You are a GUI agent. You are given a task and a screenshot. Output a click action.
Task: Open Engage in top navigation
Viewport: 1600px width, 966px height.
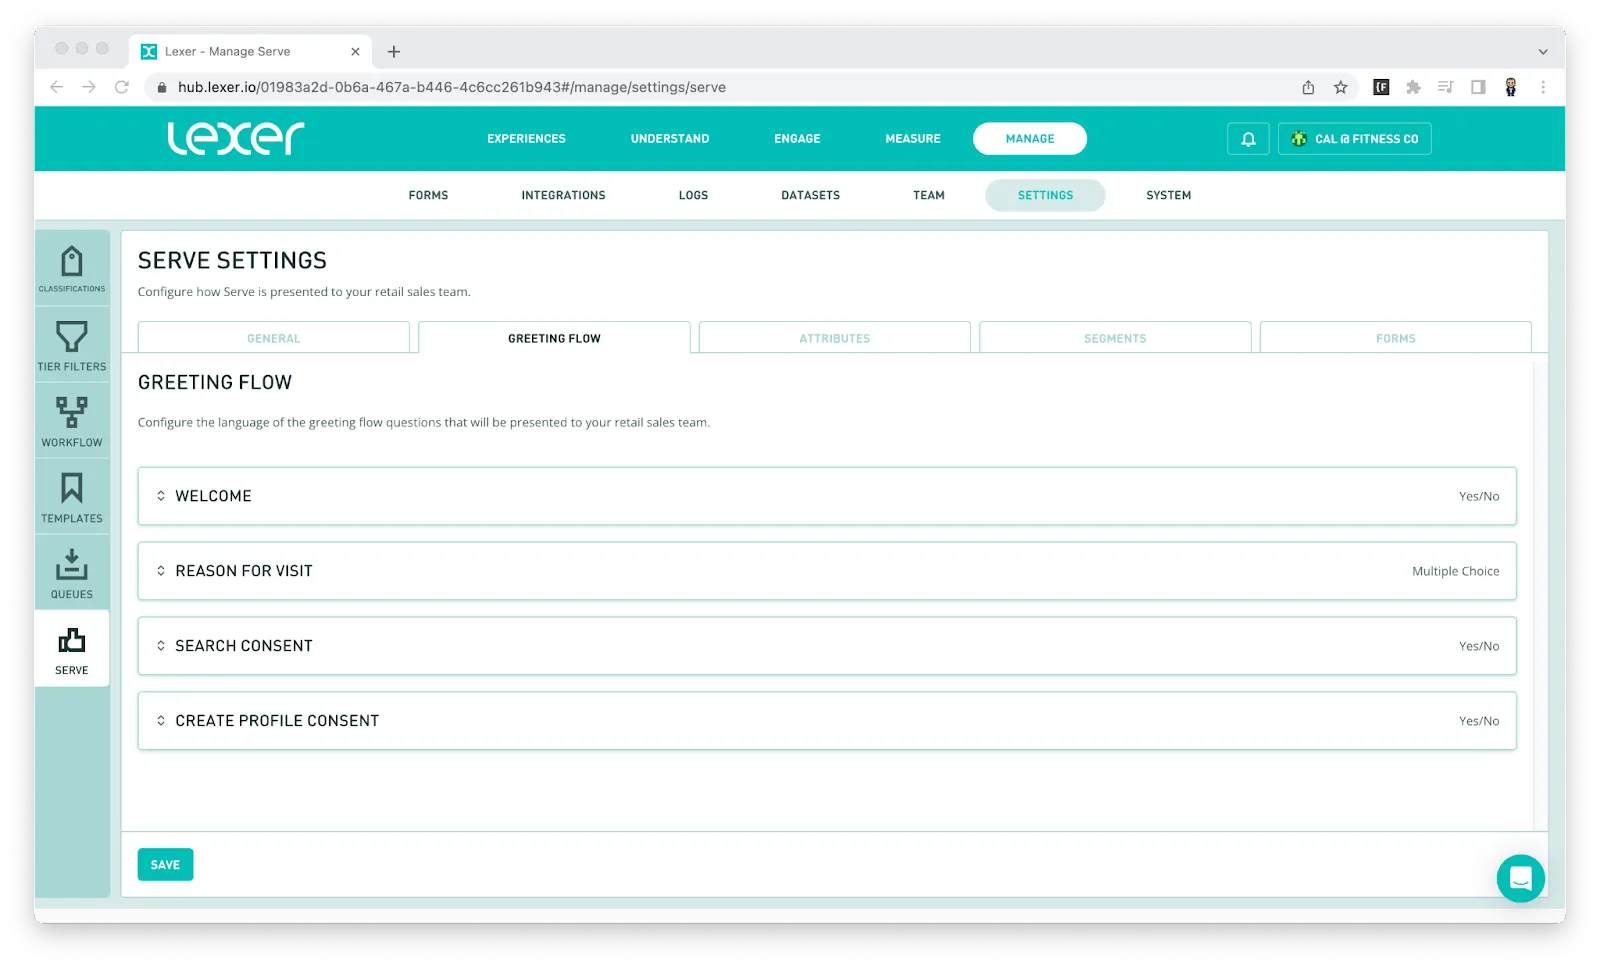pos(797,139)
